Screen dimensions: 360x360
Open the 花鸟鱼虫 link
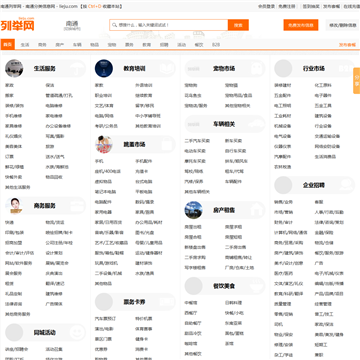(193, 95)
